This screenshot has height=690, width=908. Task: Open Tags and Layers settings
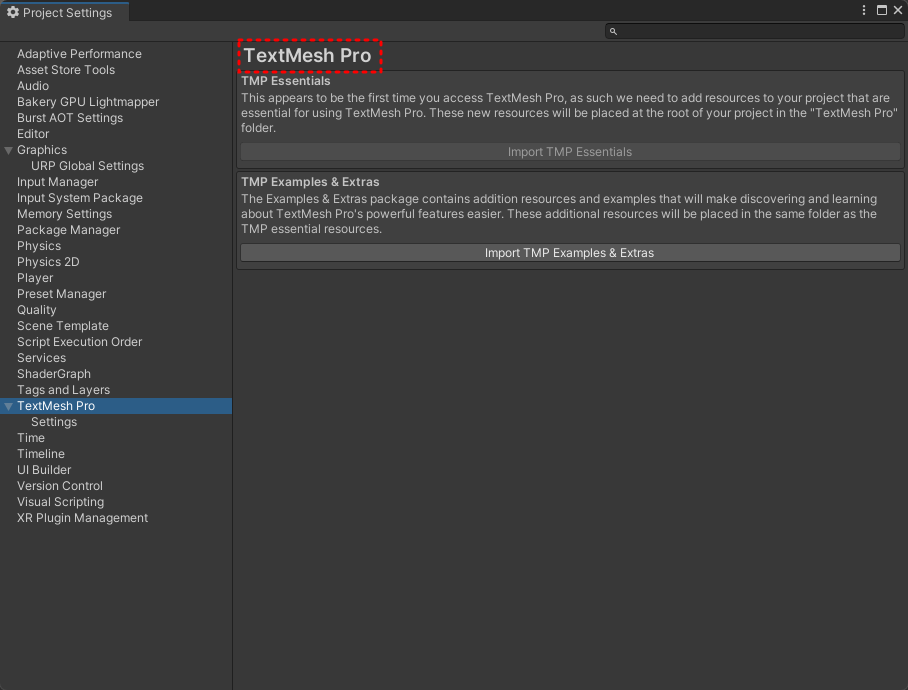click(x=63, y=390)
